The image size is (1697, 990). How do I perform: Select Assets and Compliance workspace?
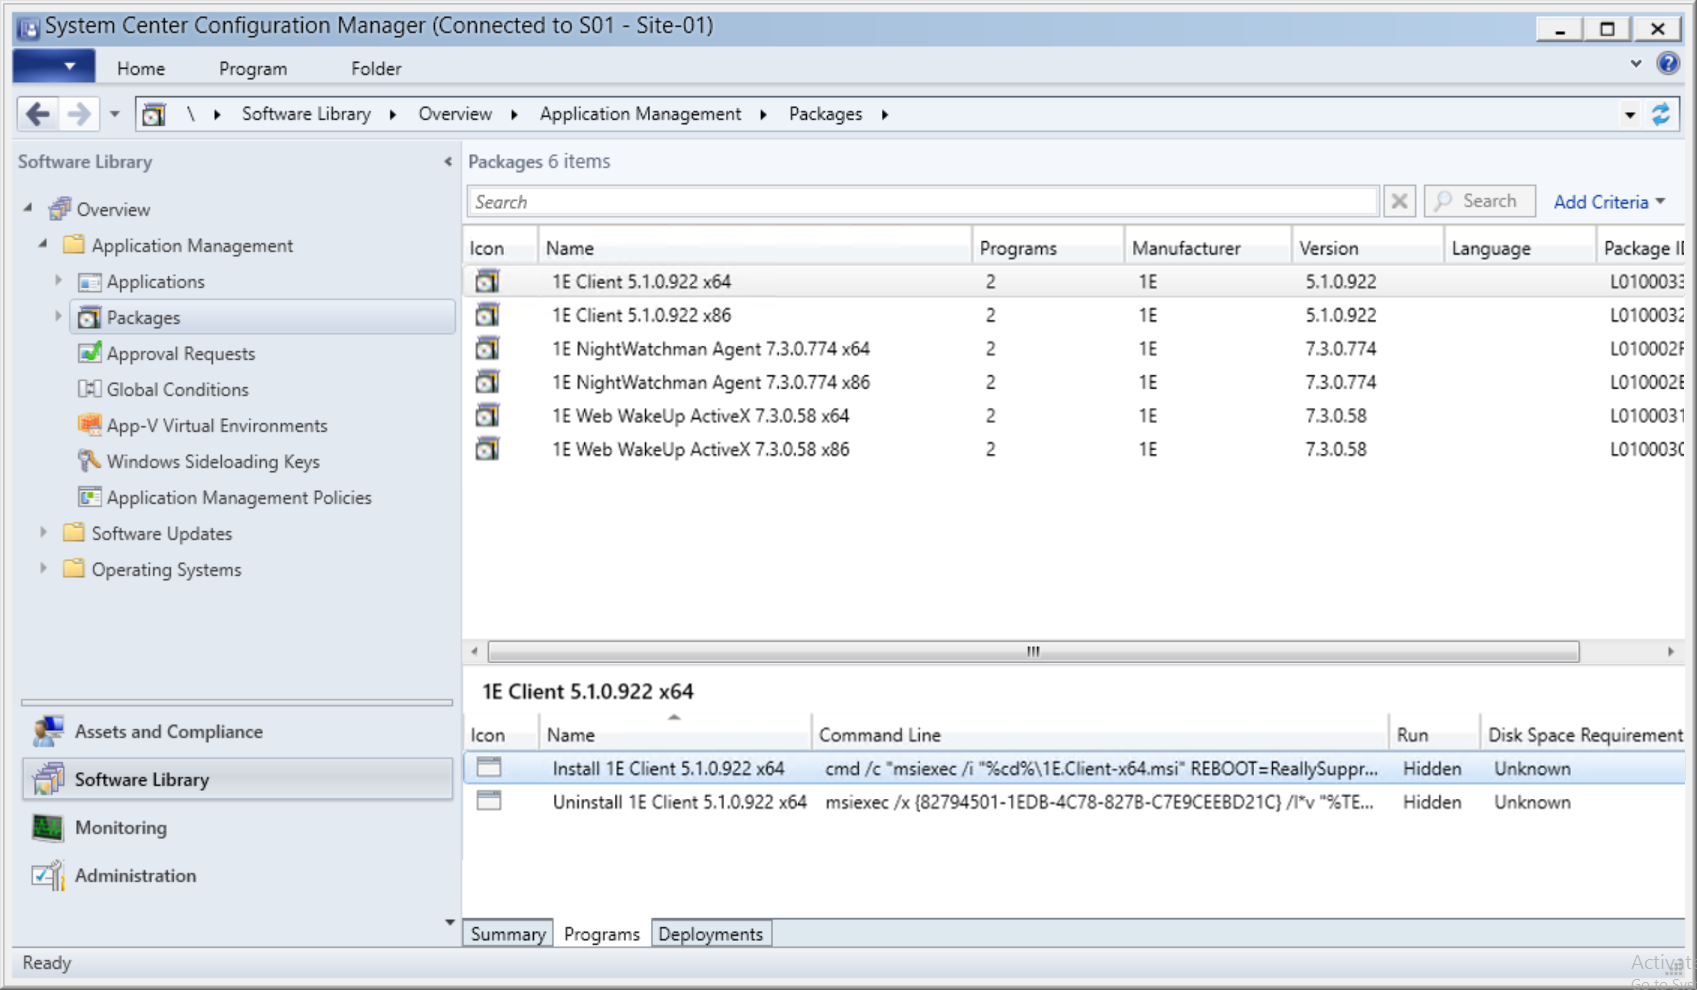tap(168, 731)
